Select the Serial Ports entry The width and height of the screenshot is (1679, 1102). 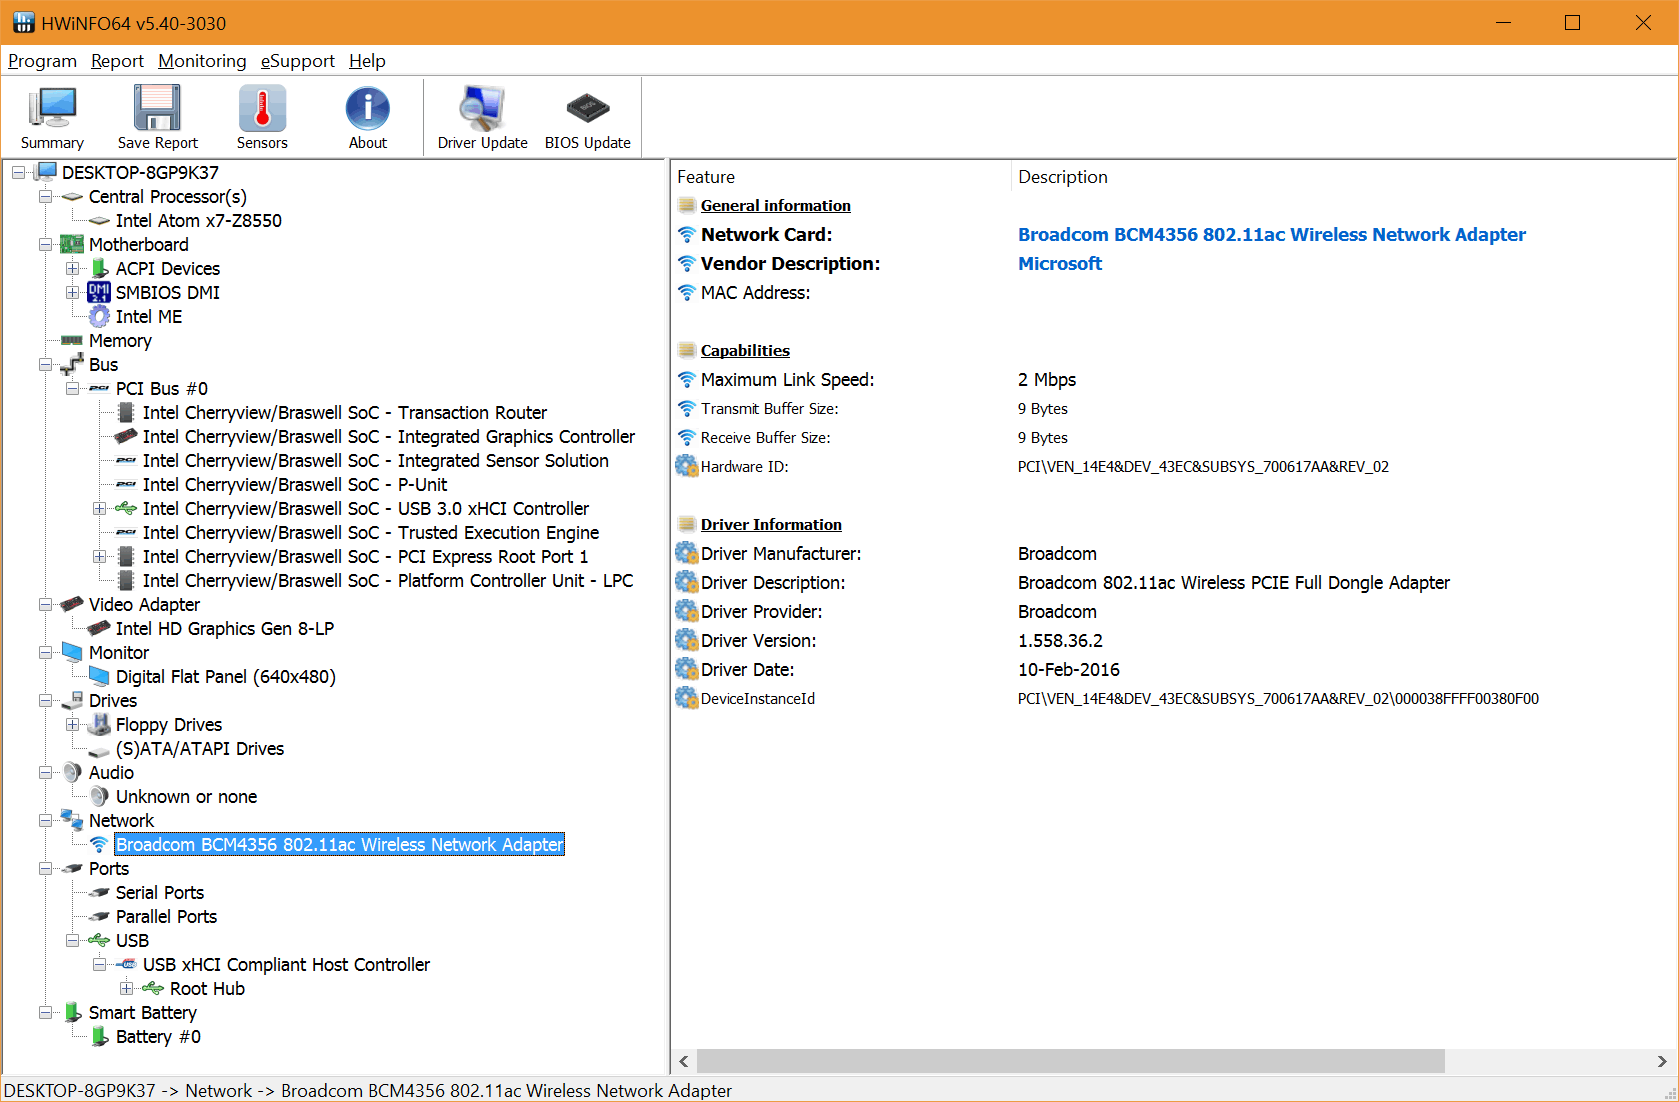click(159, 892)
